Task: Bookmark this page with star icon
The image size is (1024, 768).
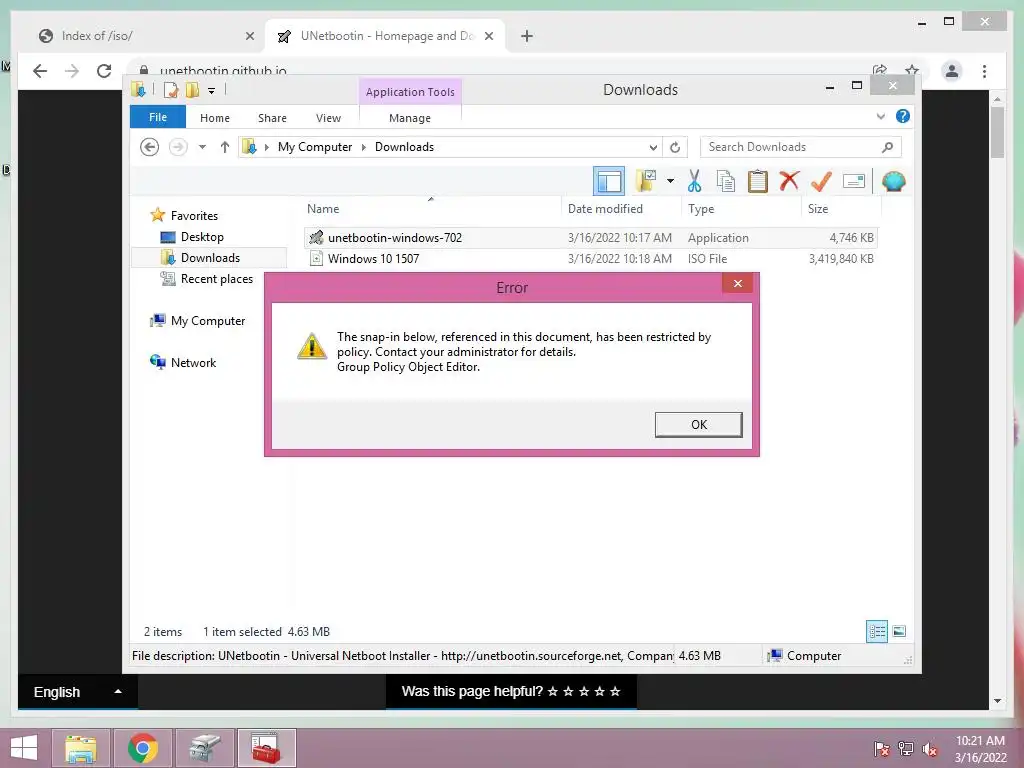Action: coord(912,69)
